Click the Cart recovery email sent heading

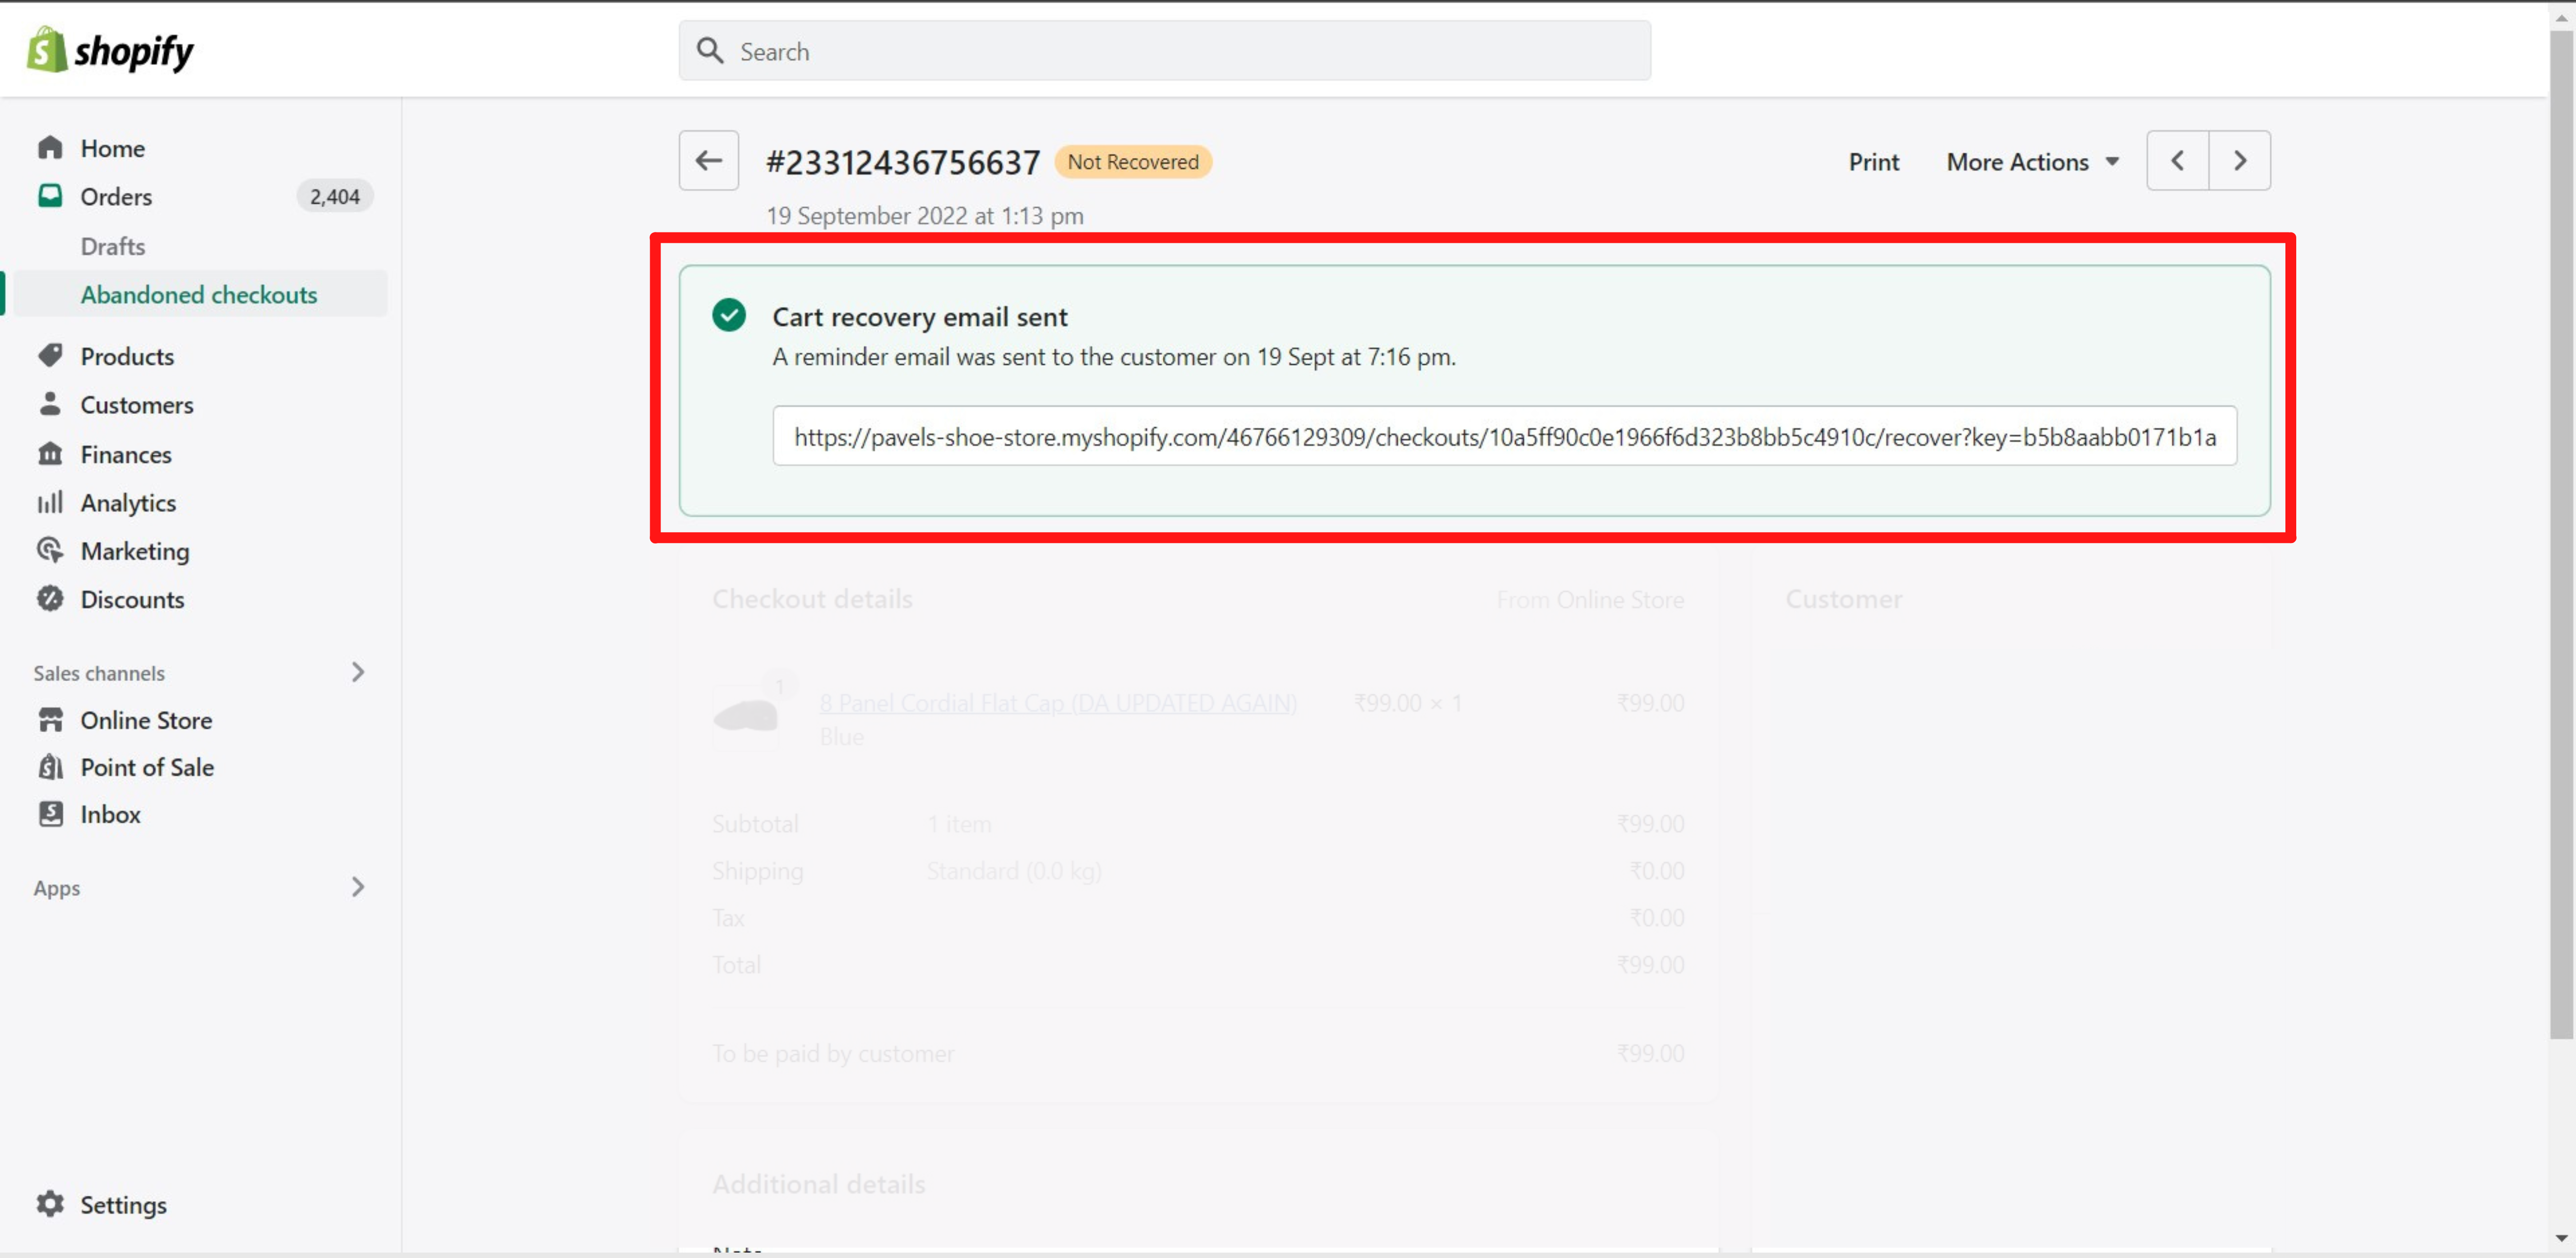point(920,317)
